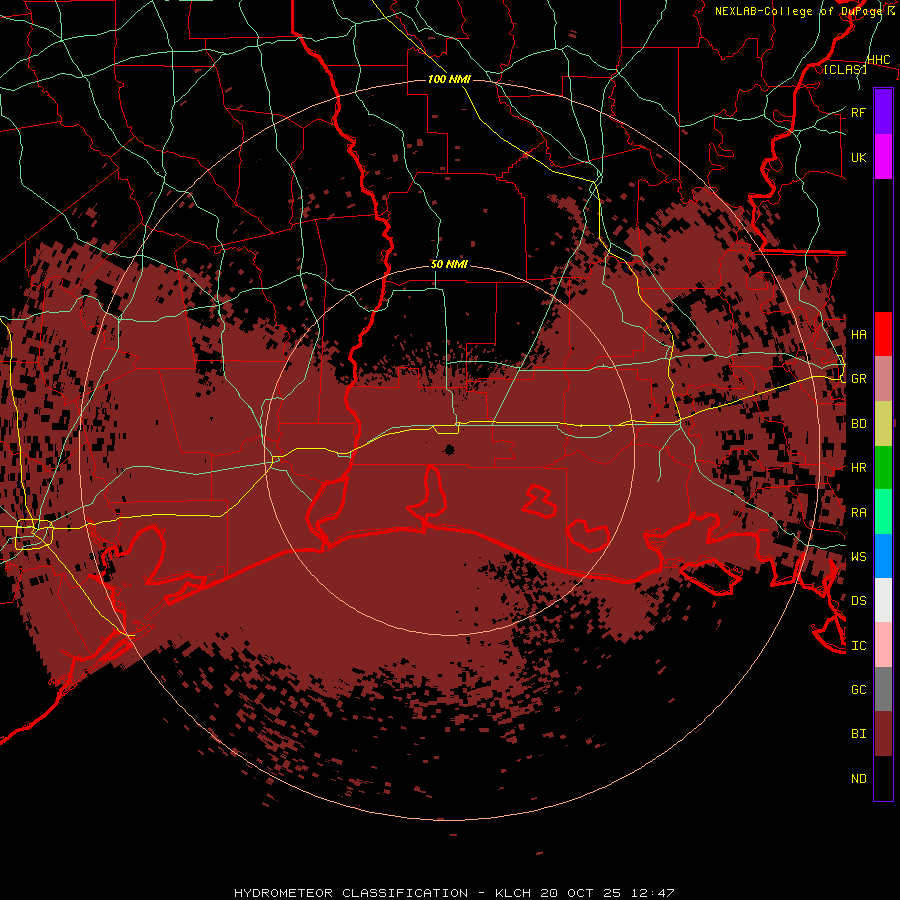900x900 pixels.
Task: Click the HR green legend swatch
Action: tap(883, 467)
